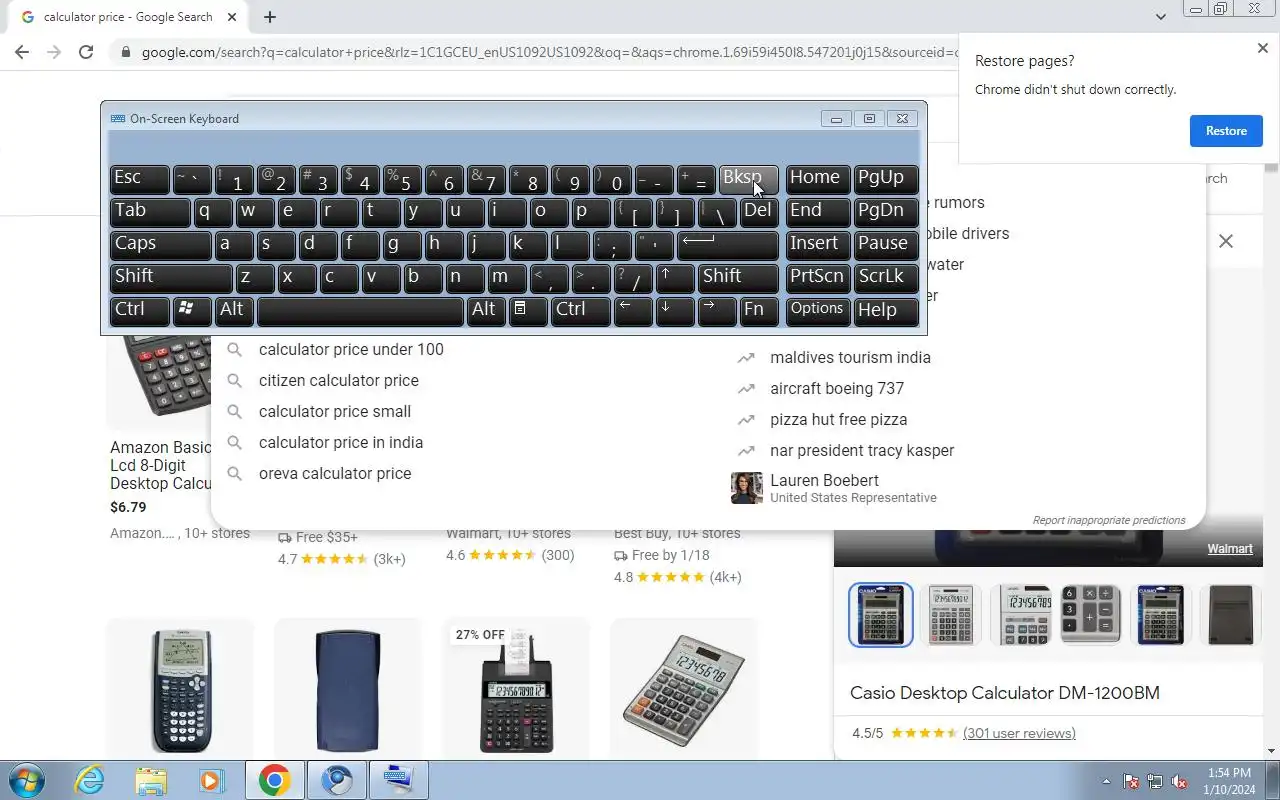Image resolution: width=1280 pixels, height=800 pixels.
Task: Toggle the Caps lock key
Action: (161, 245)
